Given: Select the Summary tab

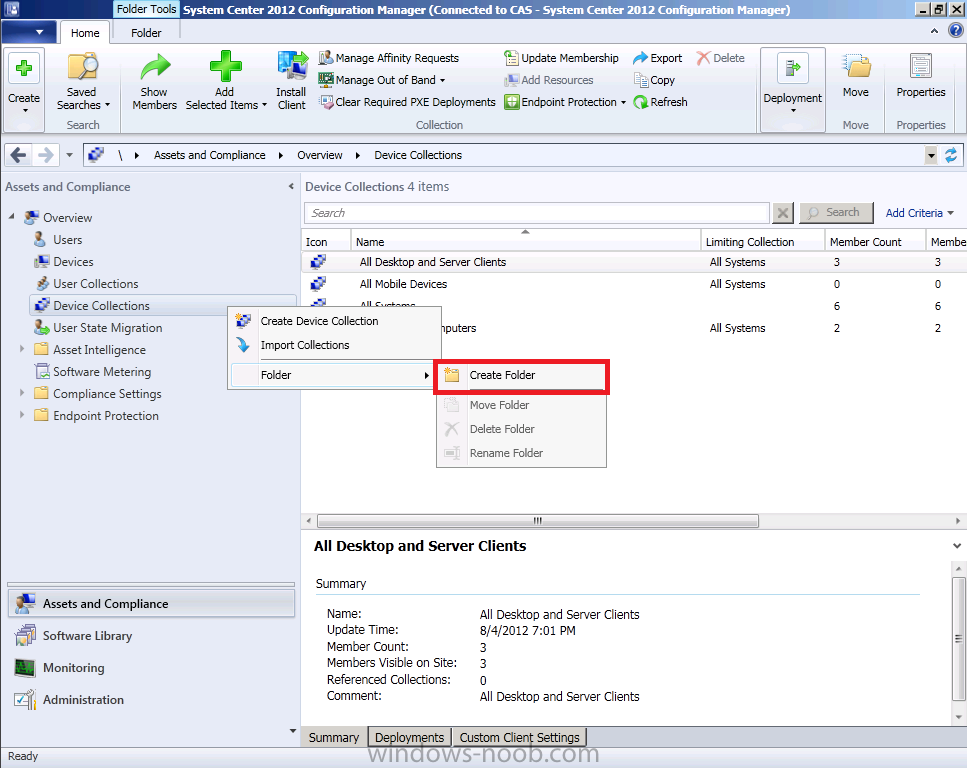Looking at the screenshot, I should tap(334, 737).
